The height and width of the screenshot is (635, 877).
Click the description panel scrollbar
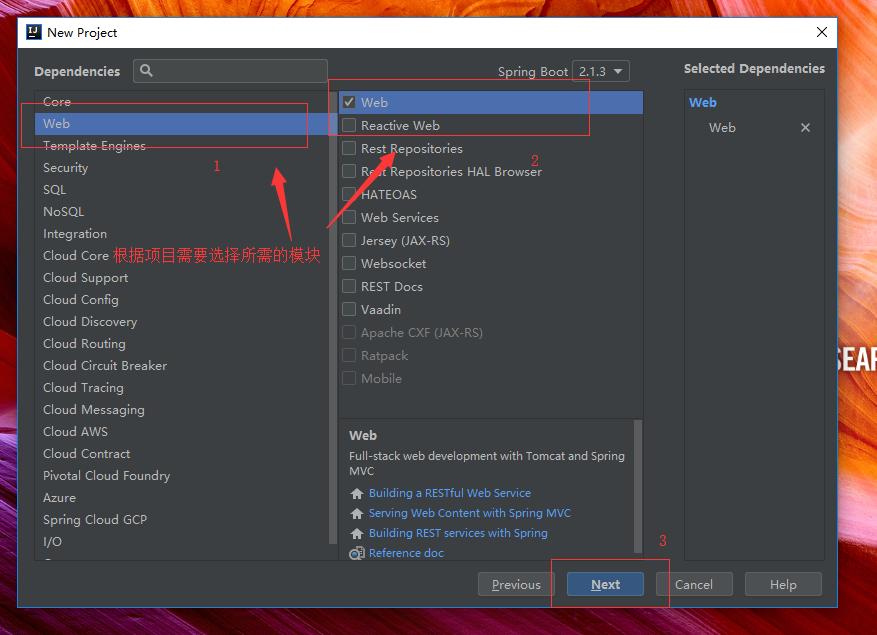pos(638,486)
